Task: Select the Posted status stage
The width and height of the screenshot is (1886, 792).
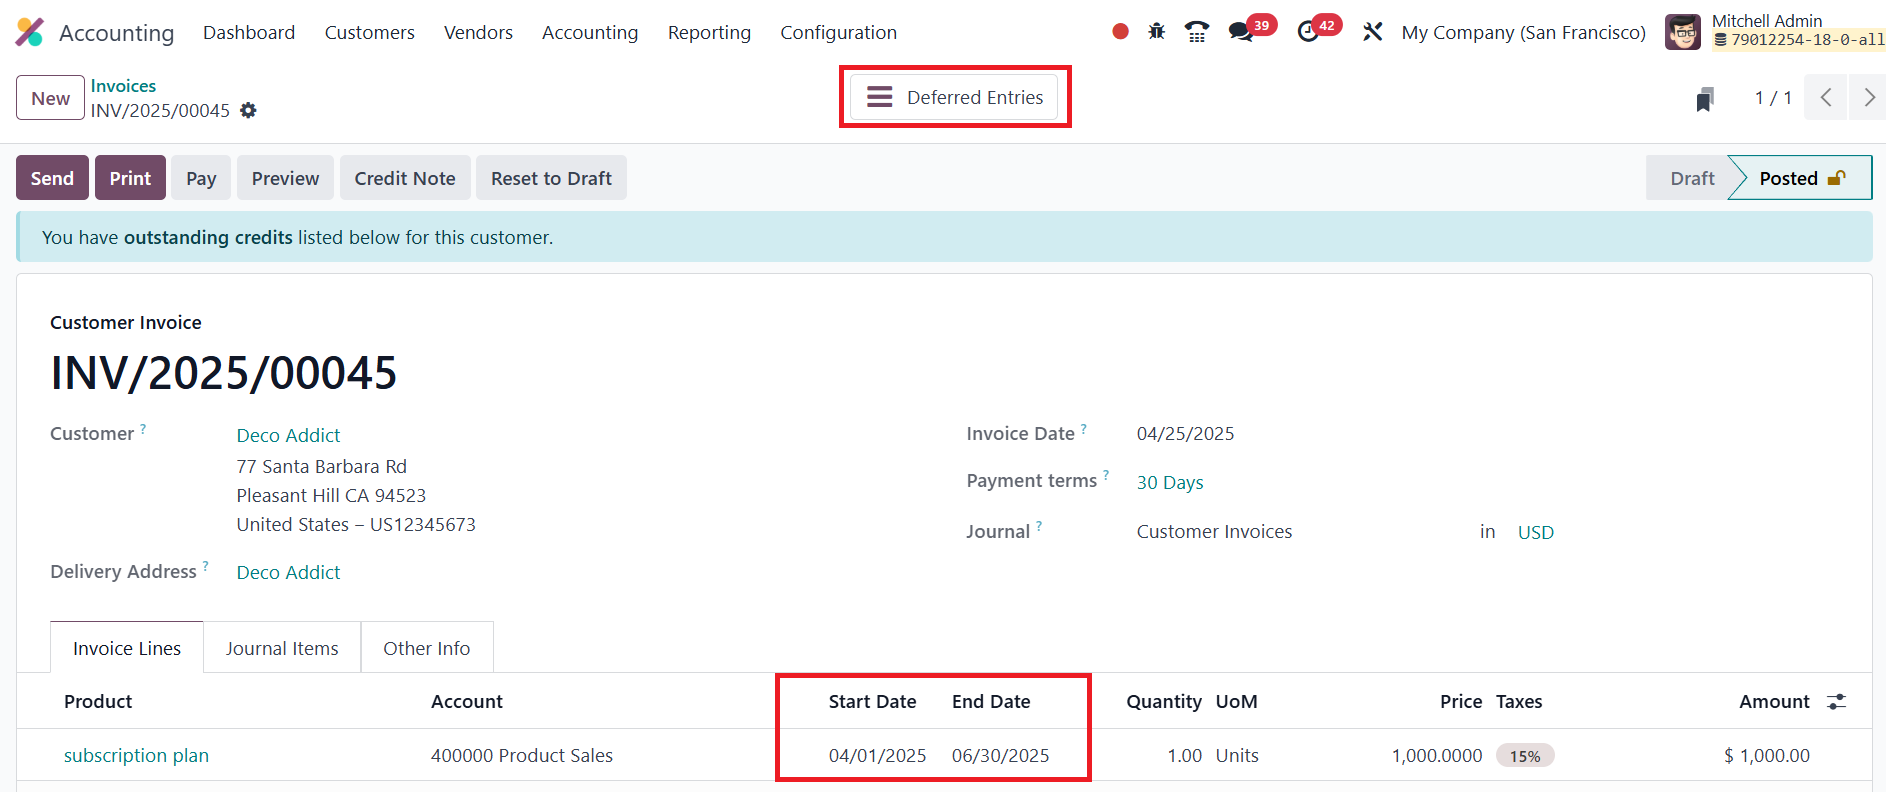Action: 1801,178
